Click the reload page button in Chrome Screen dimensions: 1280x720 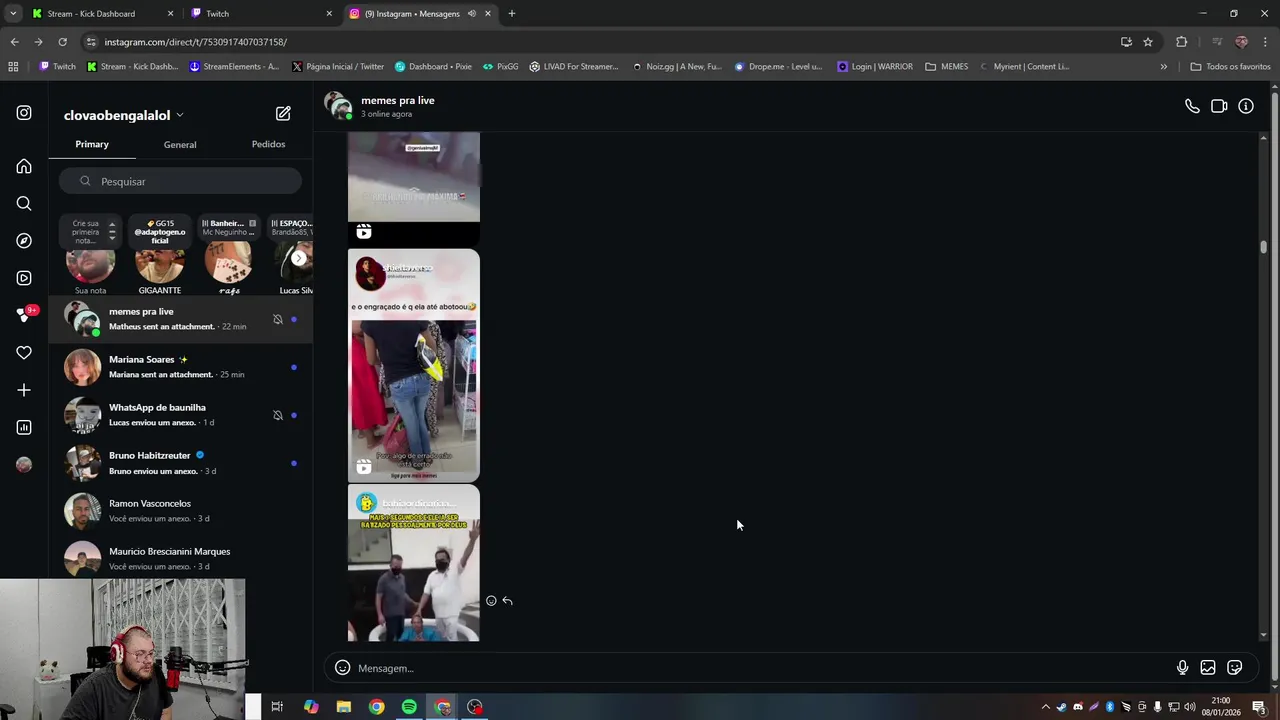pyautogui.click(x=62, y=42)
